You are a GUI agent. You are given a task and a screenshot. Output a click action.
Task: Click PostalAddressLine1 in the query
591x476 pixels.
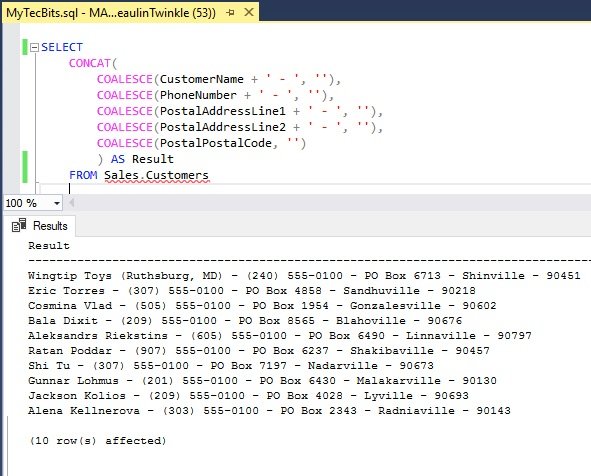[223, 111]
